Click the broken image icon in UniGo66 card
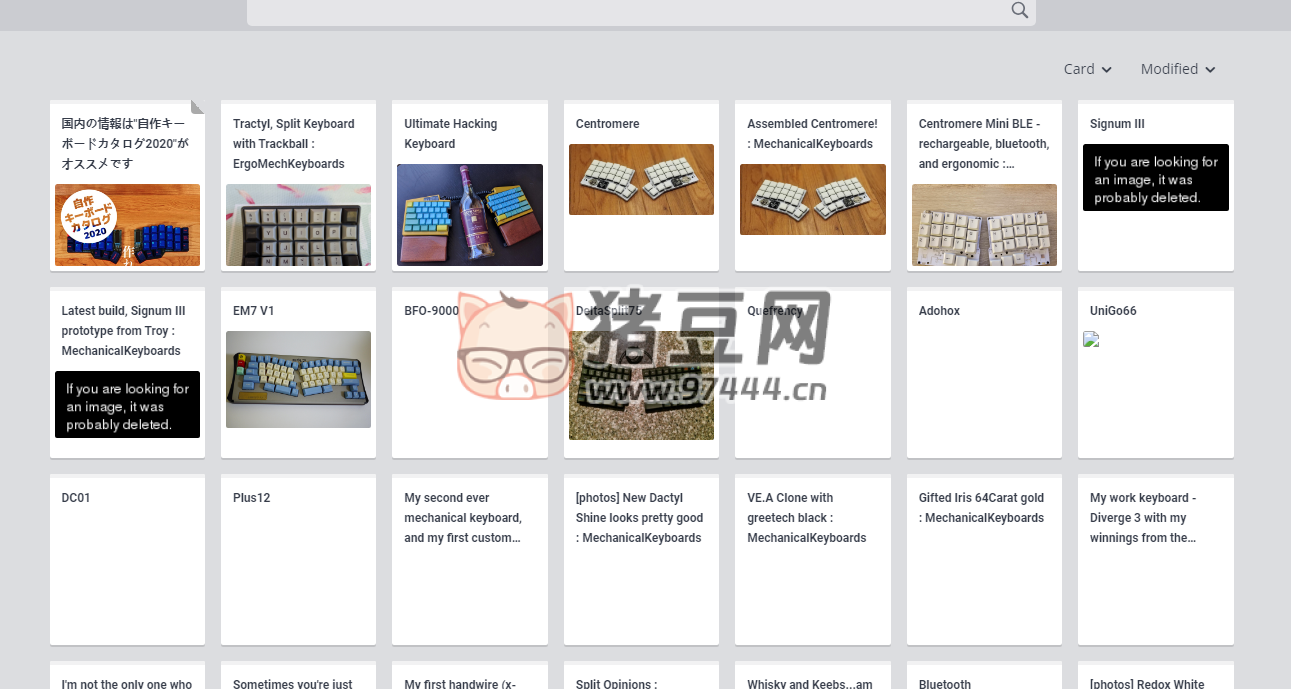Image resolution: width=1291 pixels, height=689 pixels. (x=1091, y=340)
